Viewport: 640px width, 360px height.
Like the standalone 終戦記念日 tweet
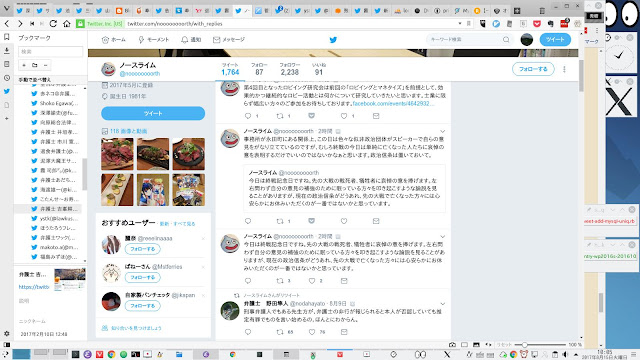[x=312, y=281]
